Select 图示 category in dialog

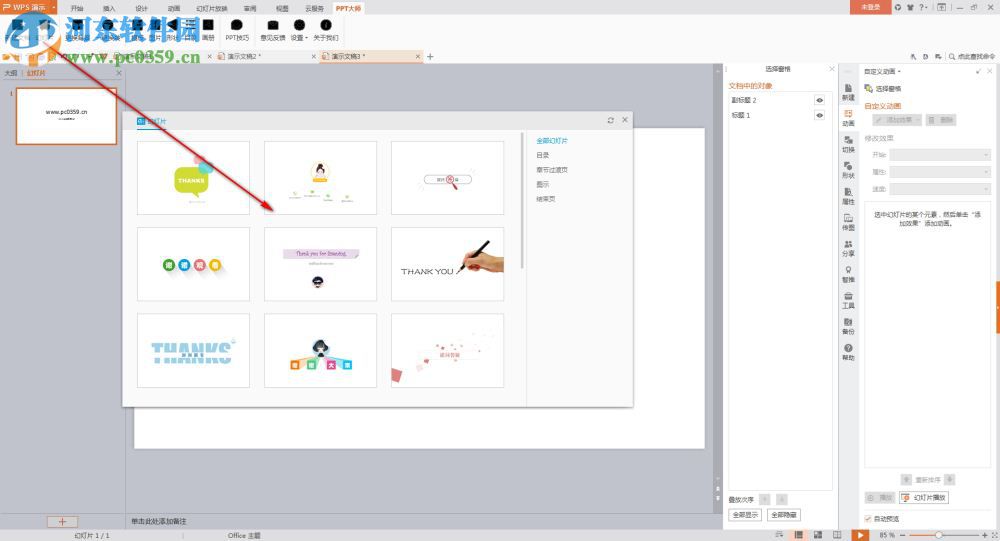[543, 184]
